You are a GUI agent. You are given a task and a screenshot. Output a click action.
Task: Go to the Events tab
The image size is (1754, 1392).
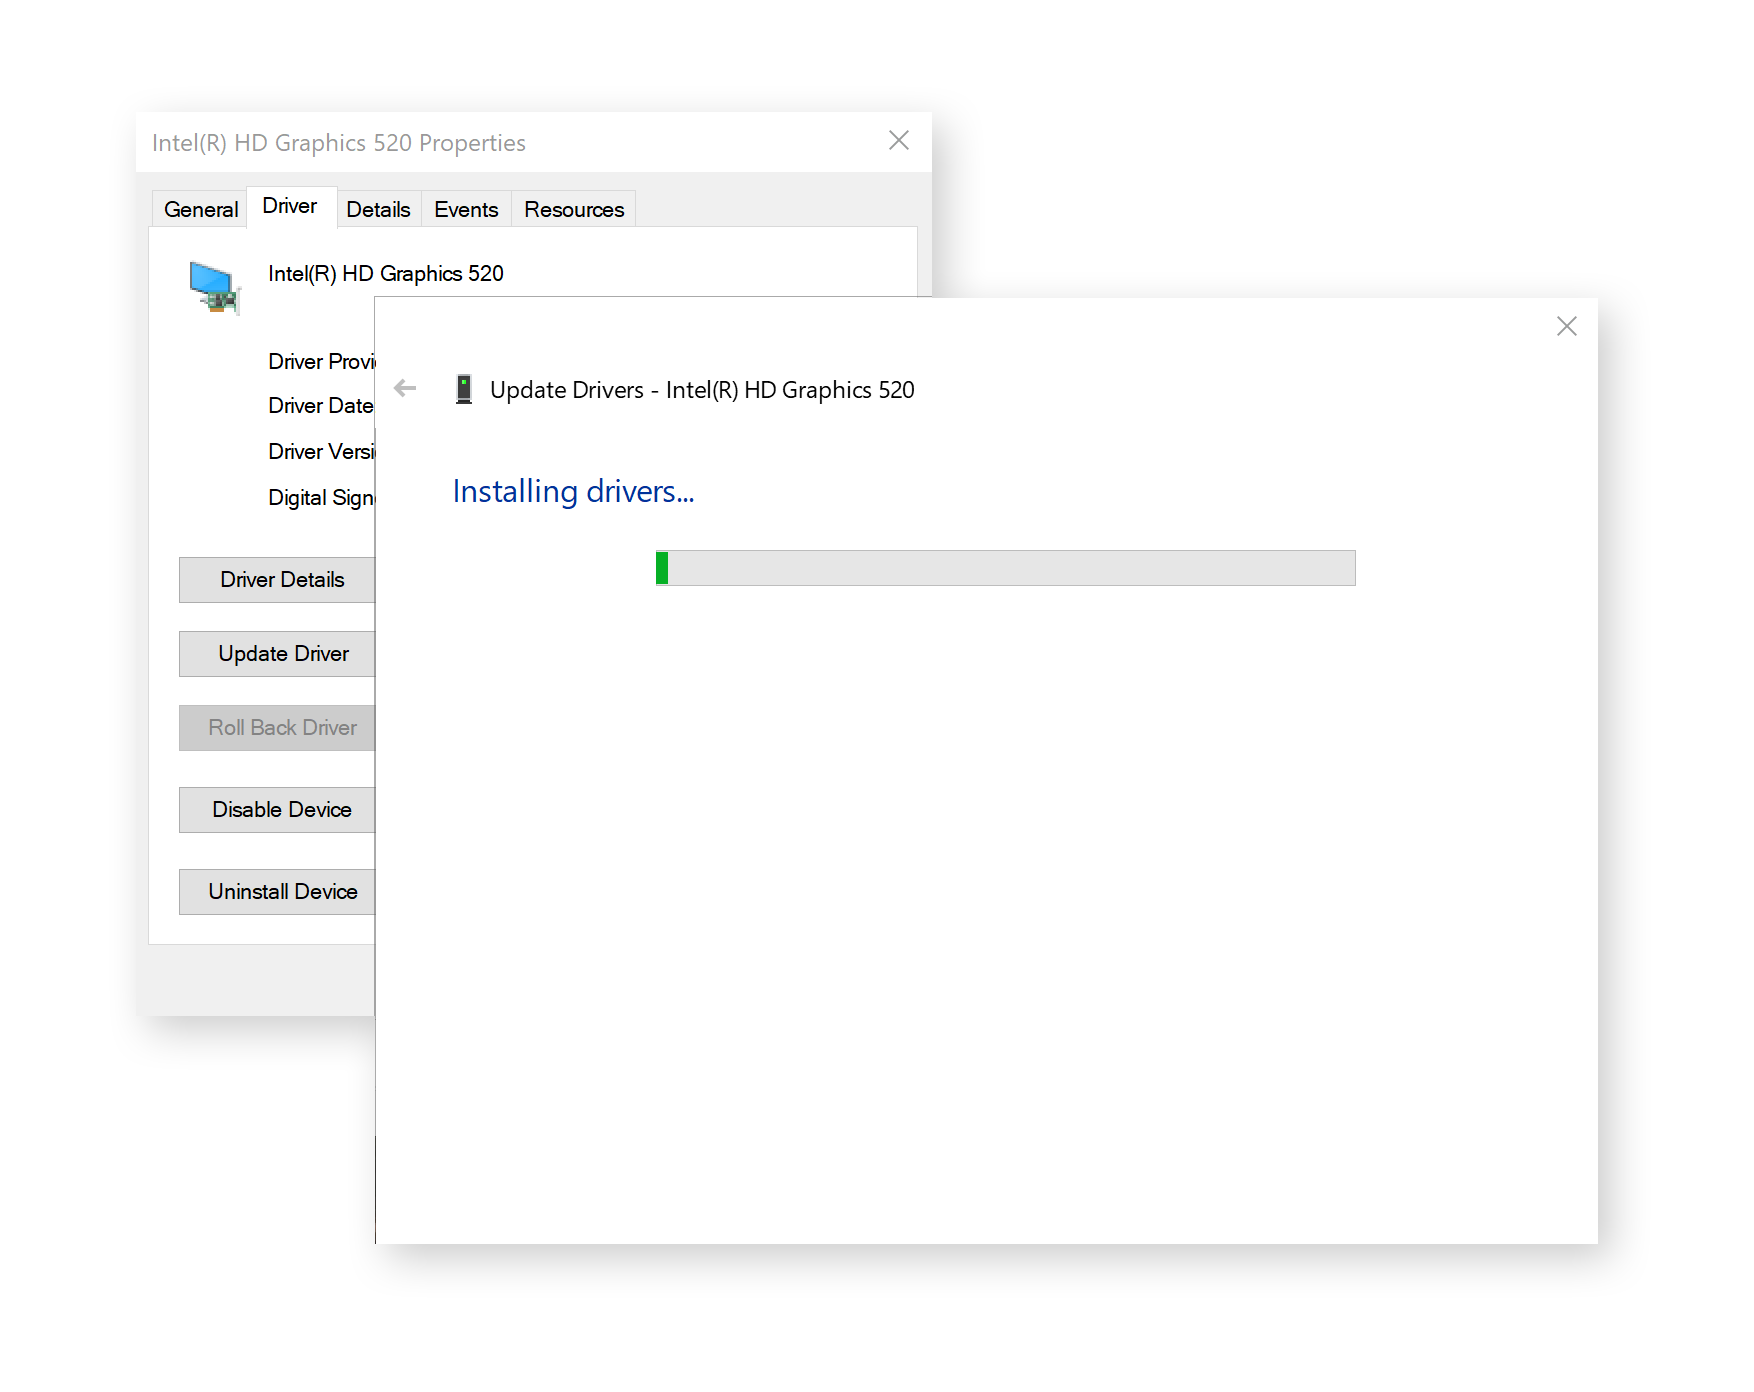[466, 209]
